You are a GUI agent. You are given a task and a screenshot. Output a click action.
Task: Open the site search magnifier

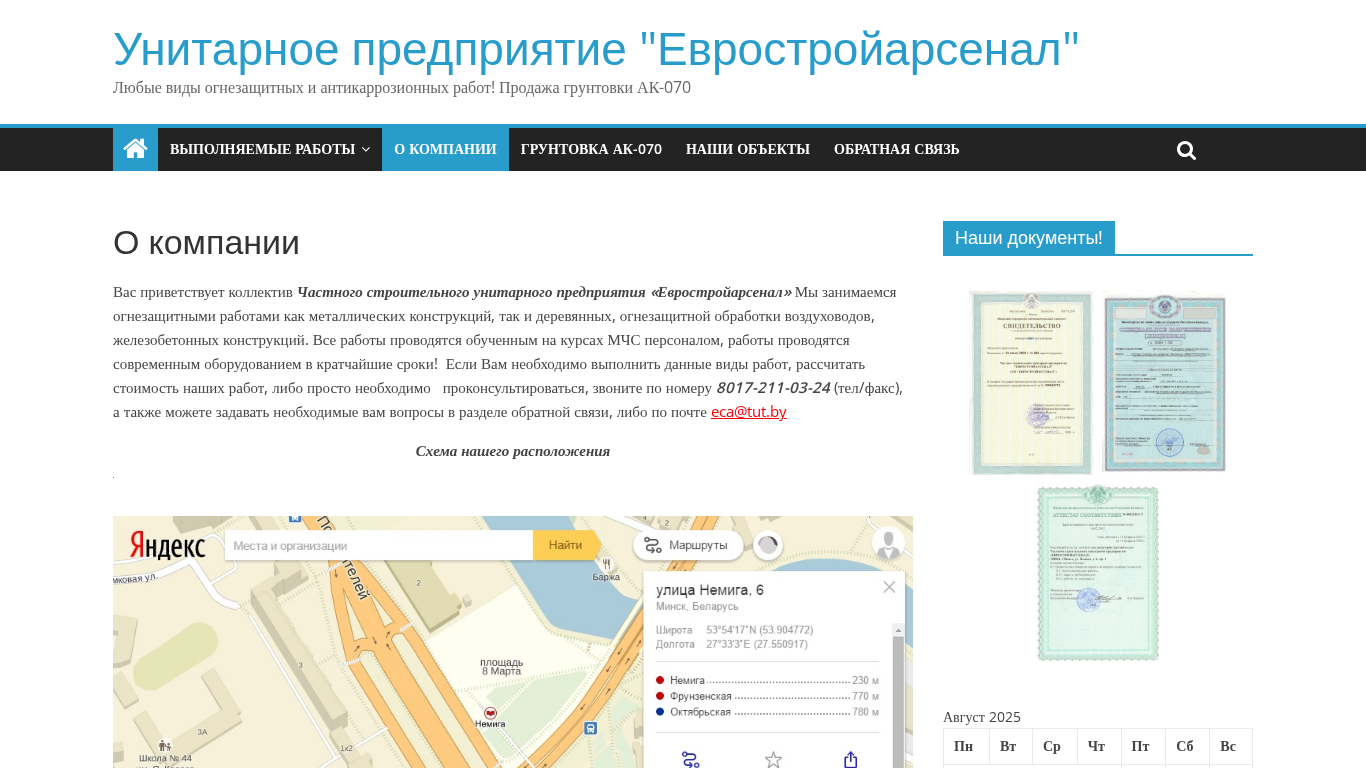1187,150
